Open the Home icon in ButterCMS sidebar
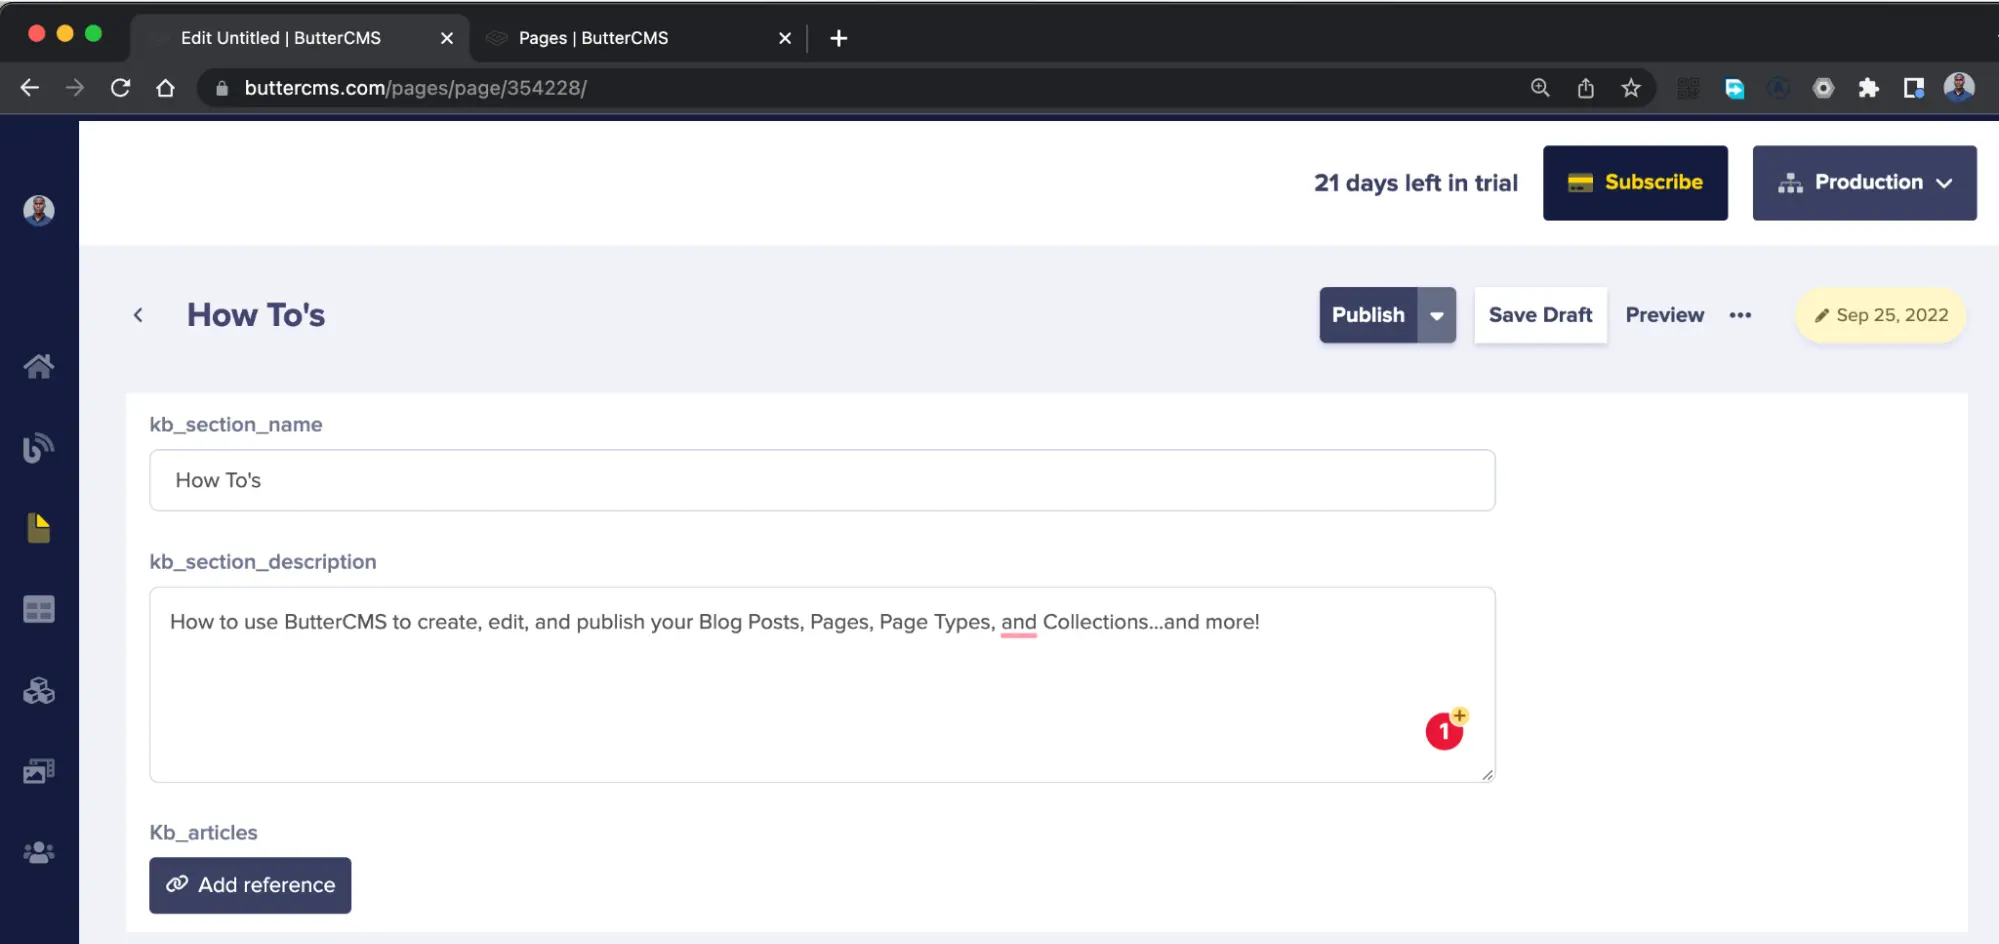 pyautogui.click(x=39, y=366)
